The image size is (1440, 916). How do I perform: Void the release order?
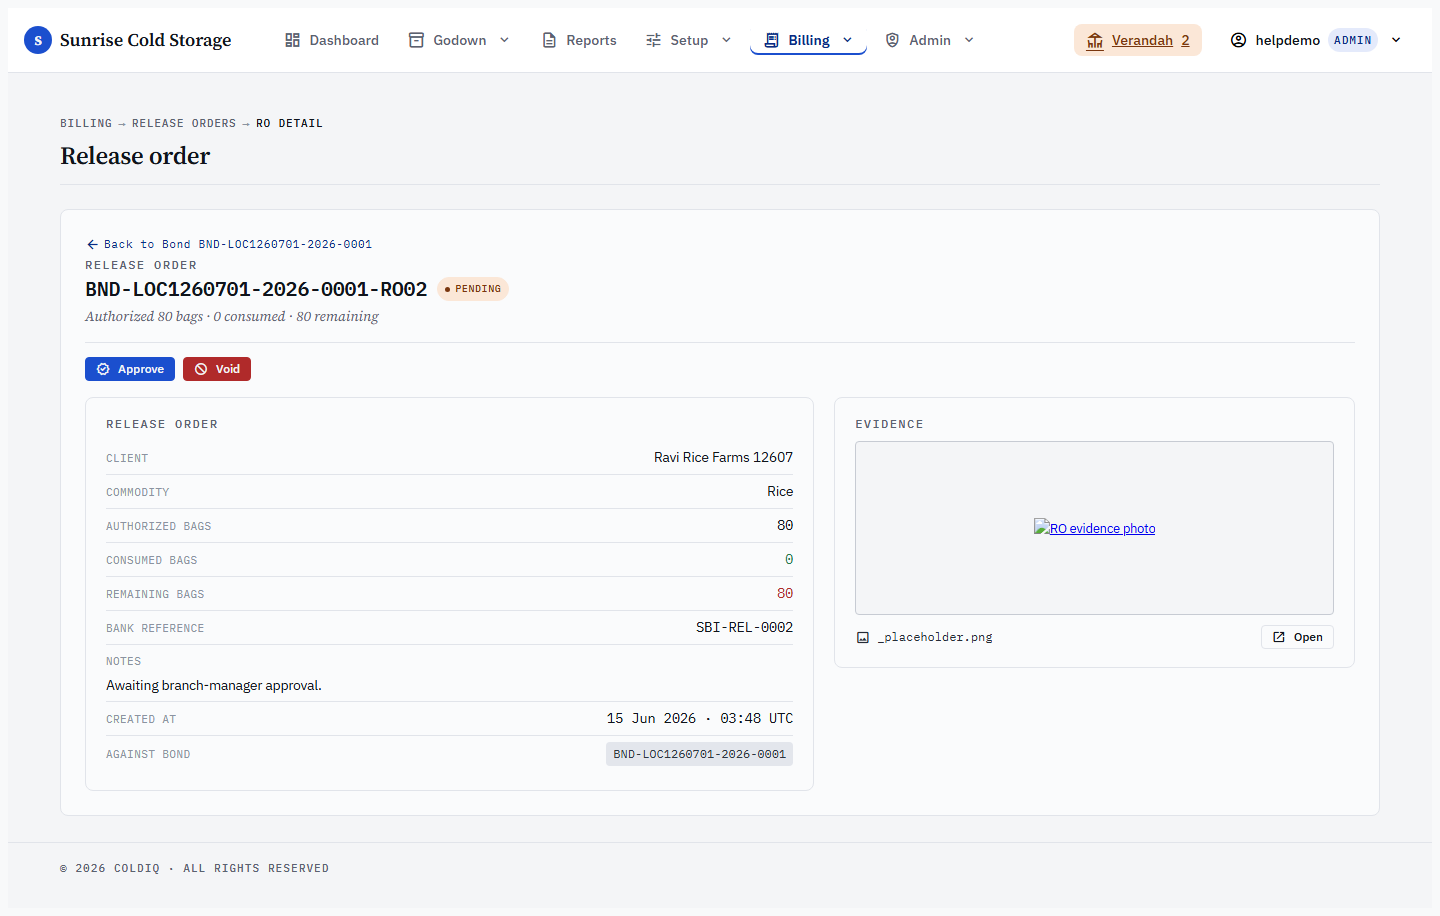pos(217,369)
